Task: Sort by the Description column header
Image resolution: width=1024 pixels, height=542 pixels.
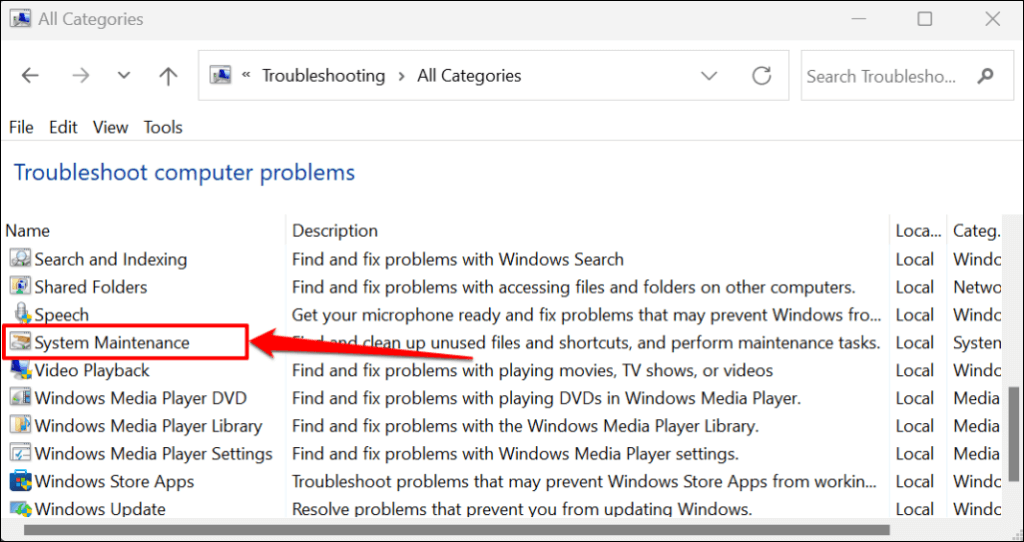Action: (x=335, y=231)
